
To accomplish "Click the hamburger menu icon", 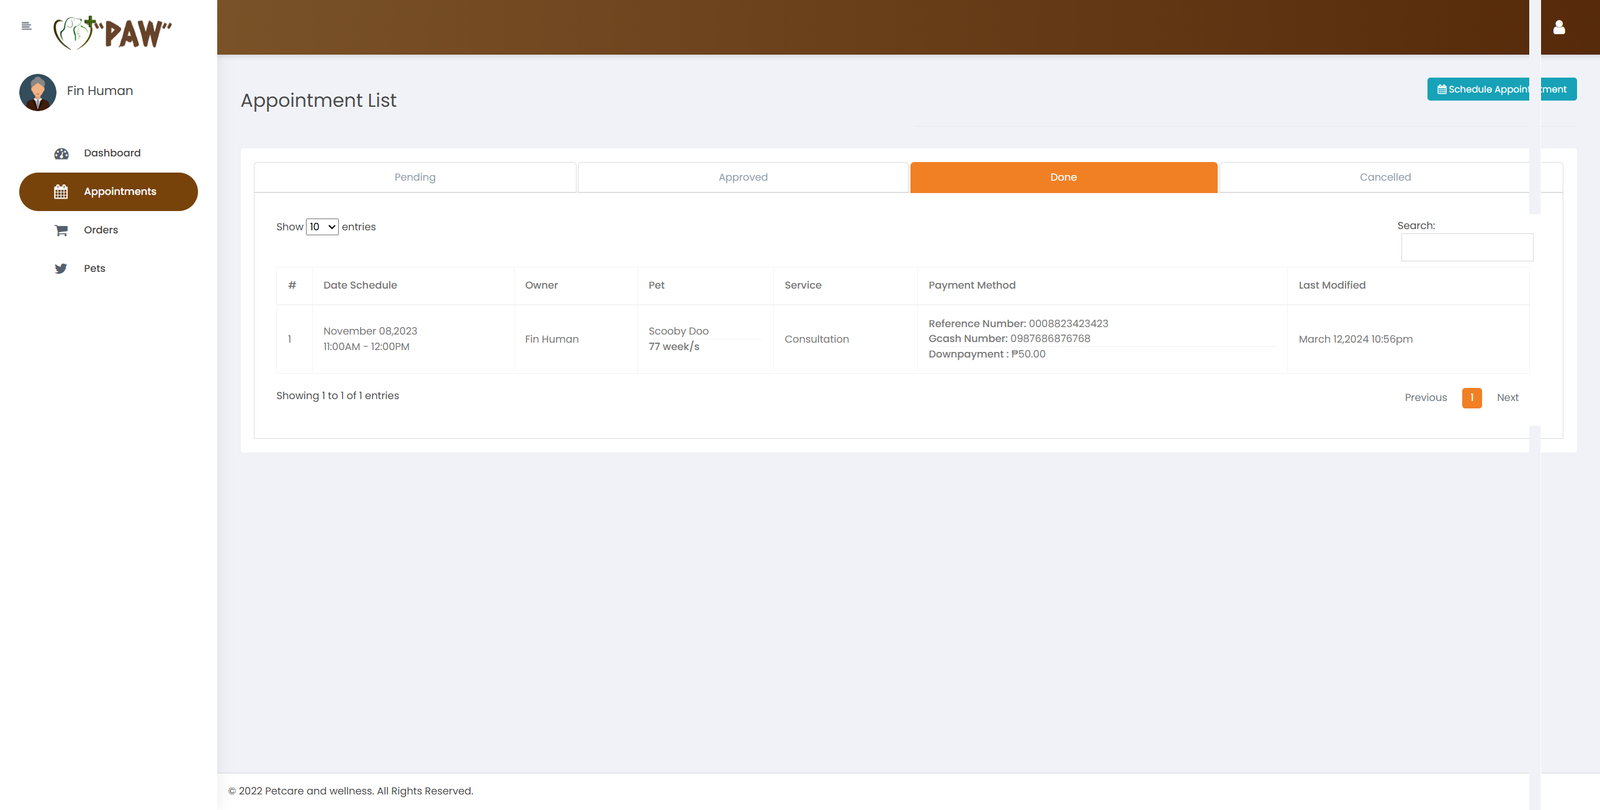I will tap(26, 26).
